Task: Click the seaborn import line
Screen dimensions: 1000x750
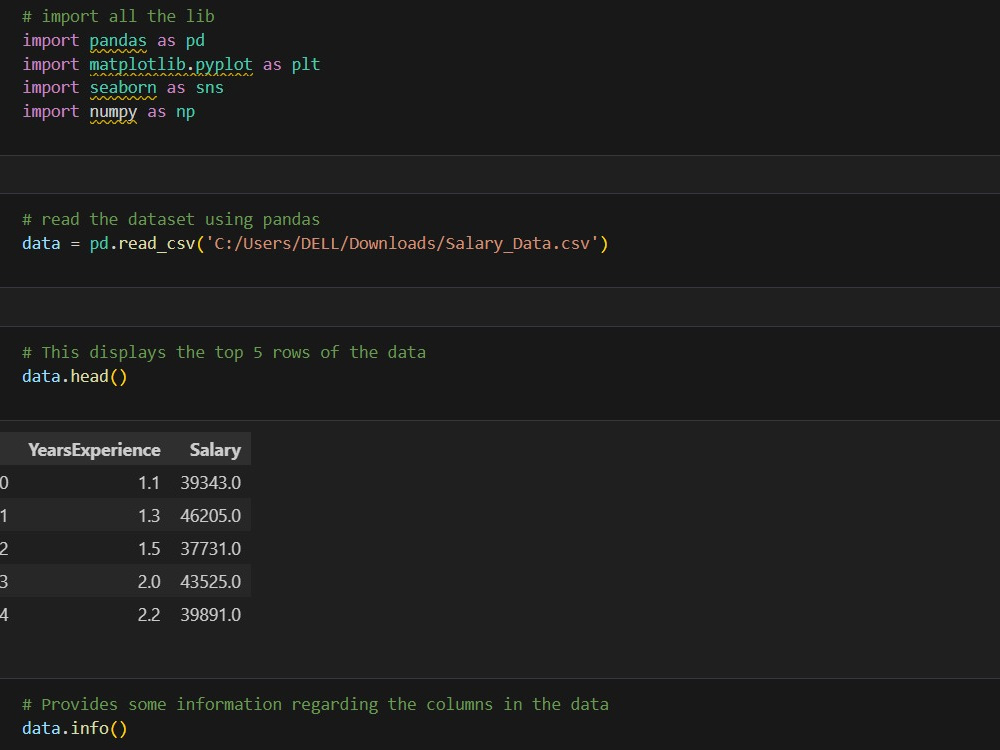Action: tap(123, 87)
